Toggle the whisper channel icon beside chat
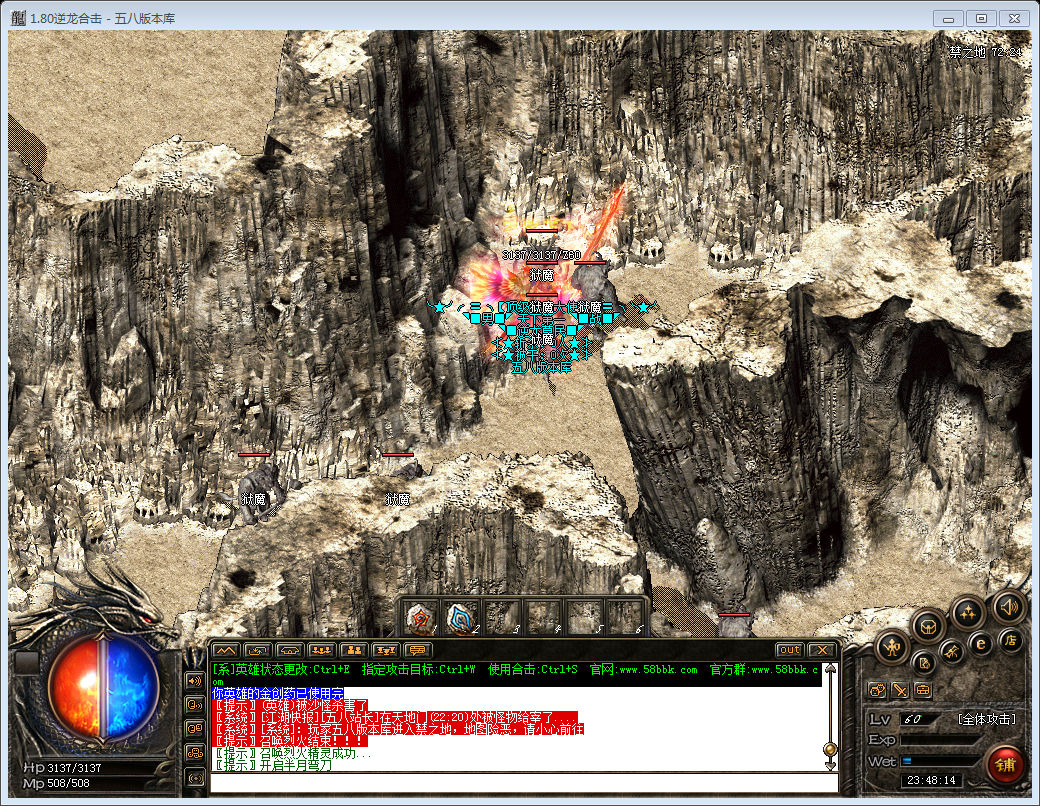 [x=195, y=705]
